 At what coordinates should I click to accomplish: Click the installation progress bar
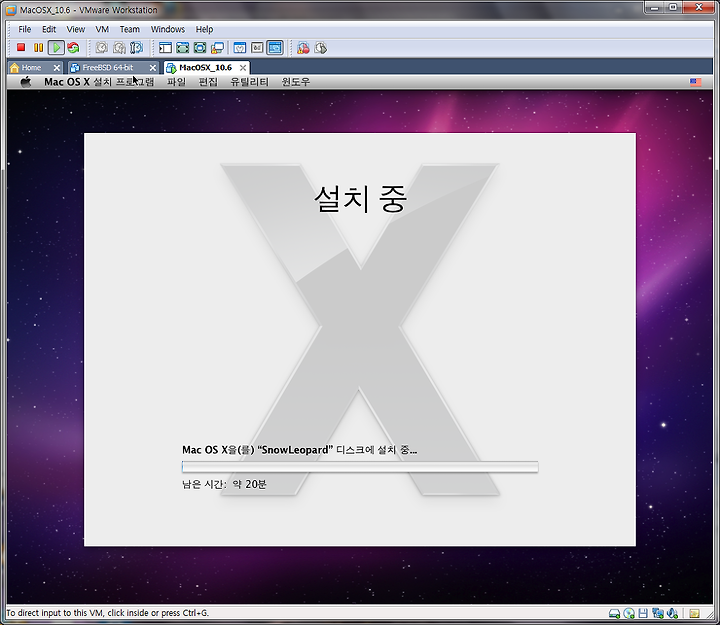[360, 467]
